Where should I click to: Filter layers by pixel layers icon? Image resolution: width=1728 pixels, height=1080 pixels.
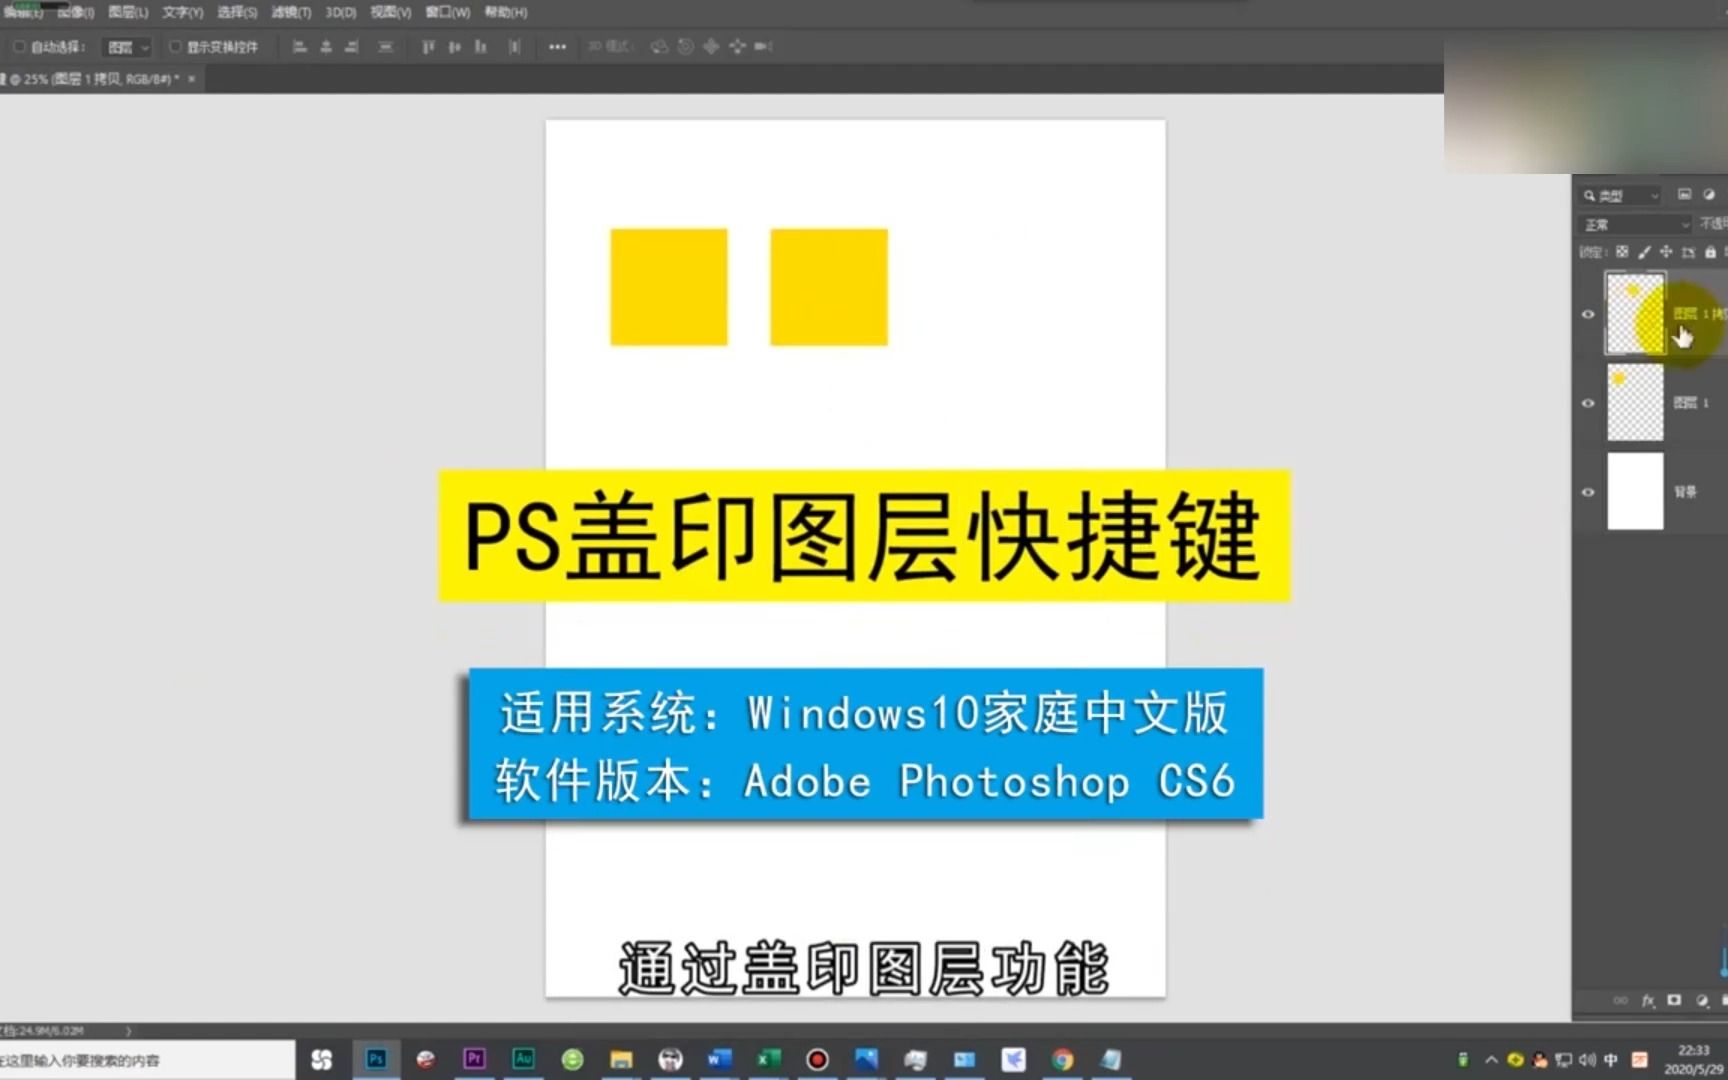tap(1684, 195)
